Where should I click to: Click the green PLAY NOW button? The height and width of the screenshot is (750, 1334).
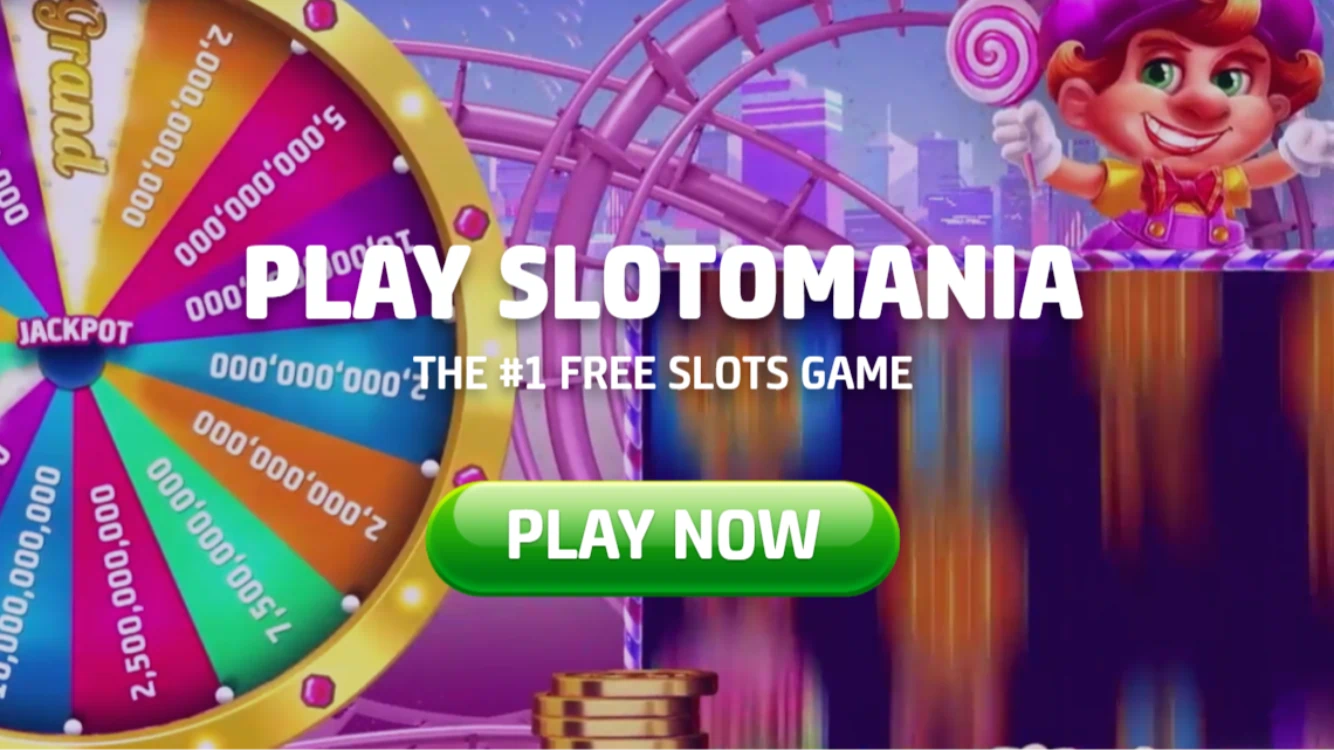click(x=662, y=538)
